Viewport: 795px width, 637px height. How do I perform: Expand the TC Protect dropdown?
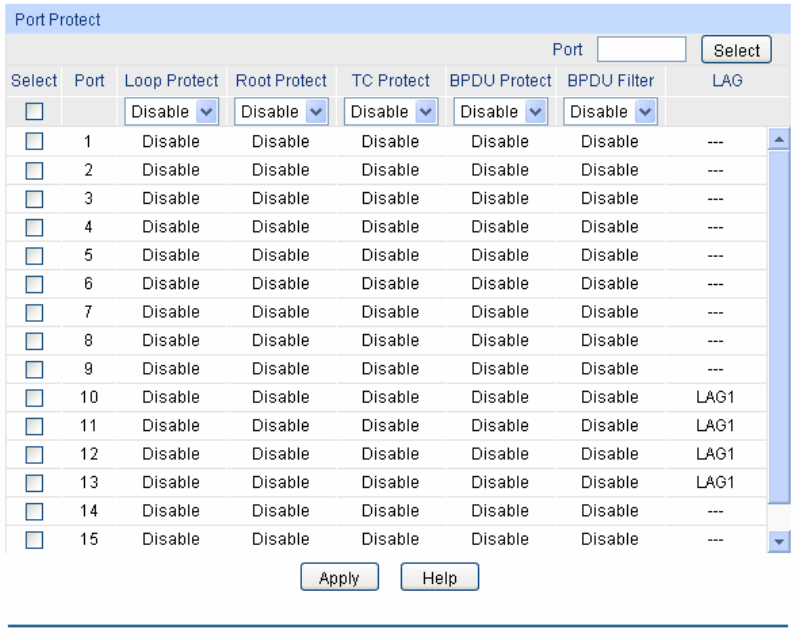[x=391, y=112]
